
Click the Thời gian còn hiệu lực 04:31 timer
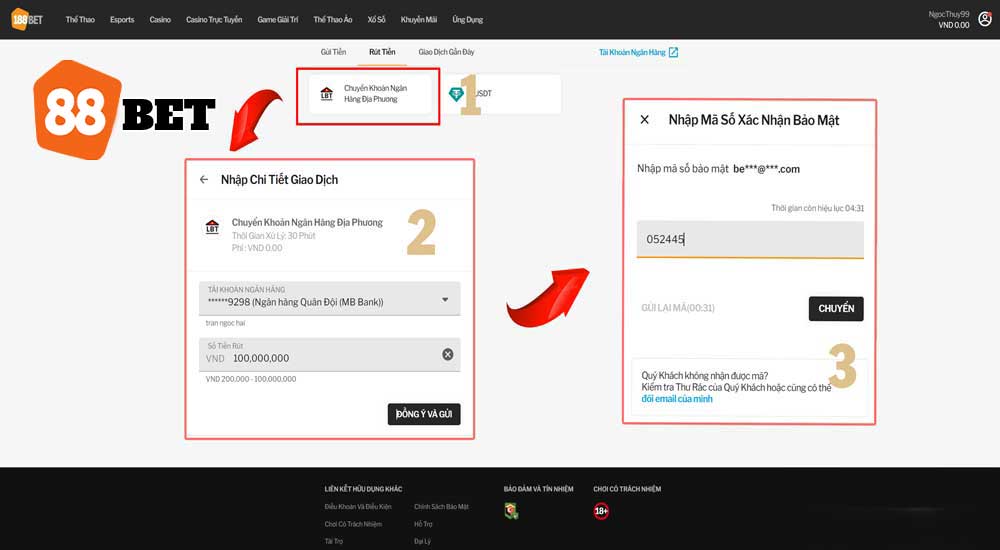[x=818, y=208]
